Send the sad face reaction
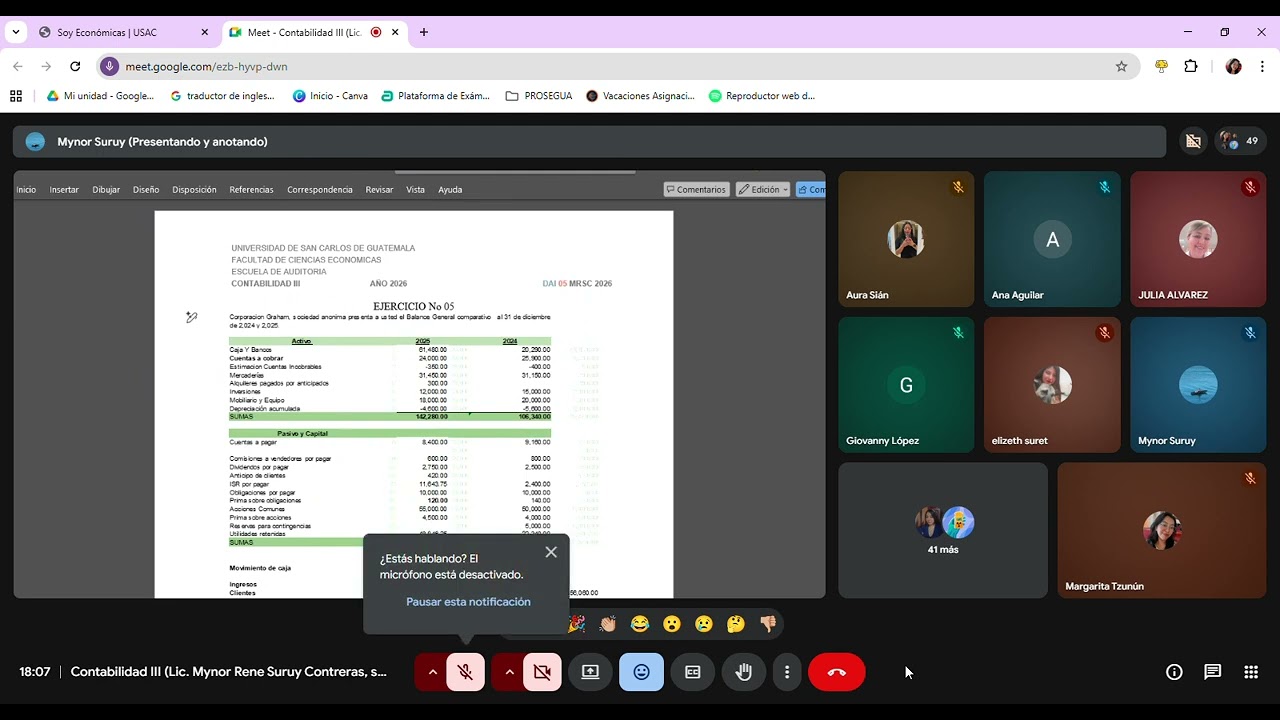Viewport: 1280px width, 720px height. pyautogui.click(x=704, y=624)
